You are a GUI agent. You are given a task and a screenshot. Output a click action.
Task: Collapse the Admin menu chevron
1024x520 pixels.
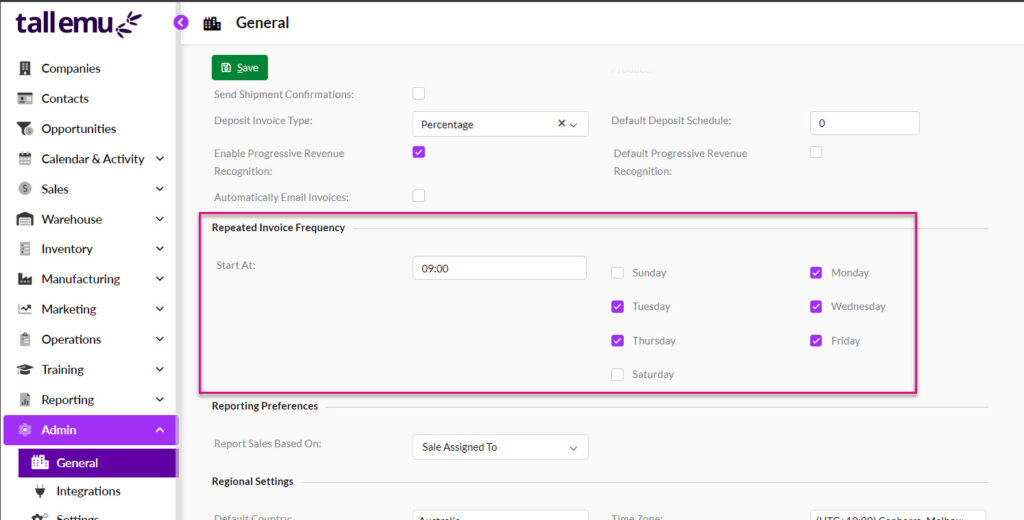click(160, 430)
